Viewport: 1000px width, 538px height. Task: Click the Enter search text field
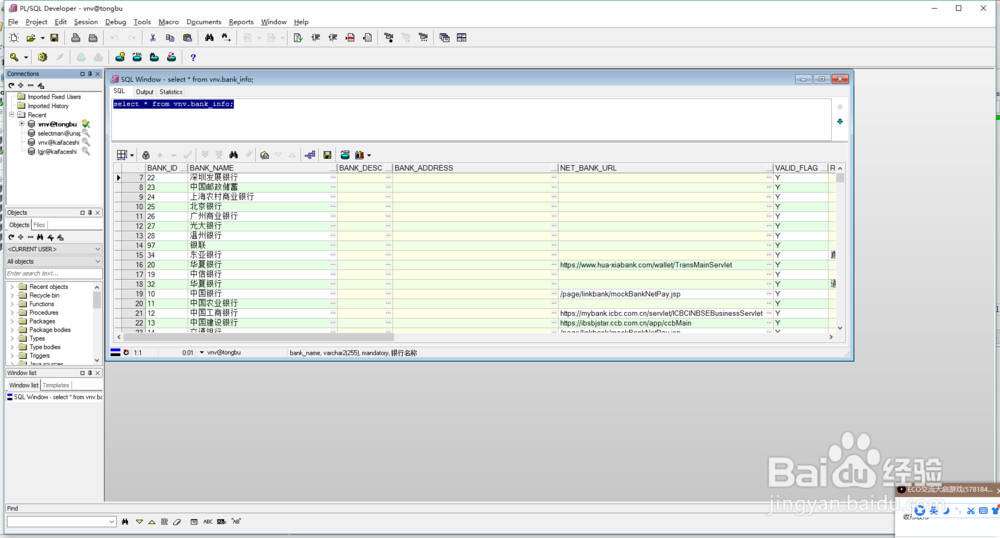(54, 273)
